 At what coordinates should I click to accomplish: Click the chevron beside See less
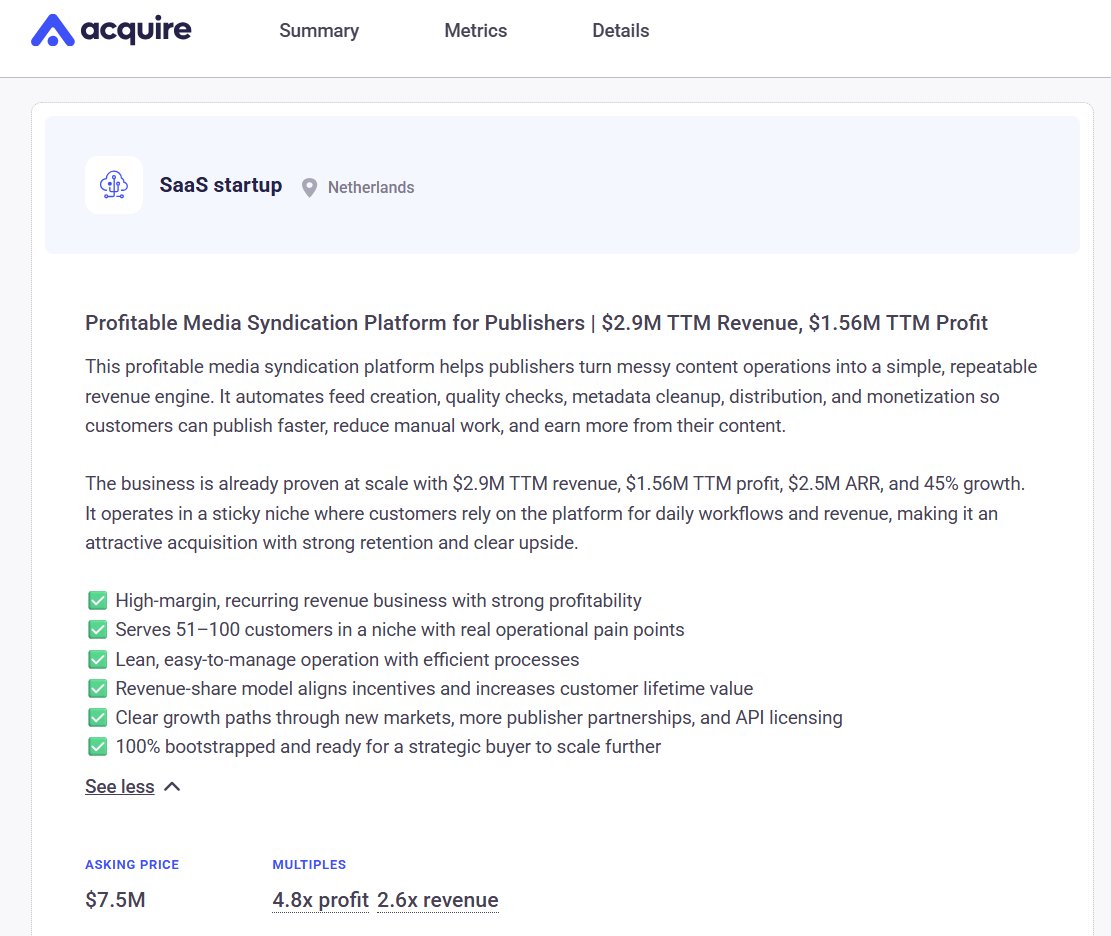pos(172,786)
